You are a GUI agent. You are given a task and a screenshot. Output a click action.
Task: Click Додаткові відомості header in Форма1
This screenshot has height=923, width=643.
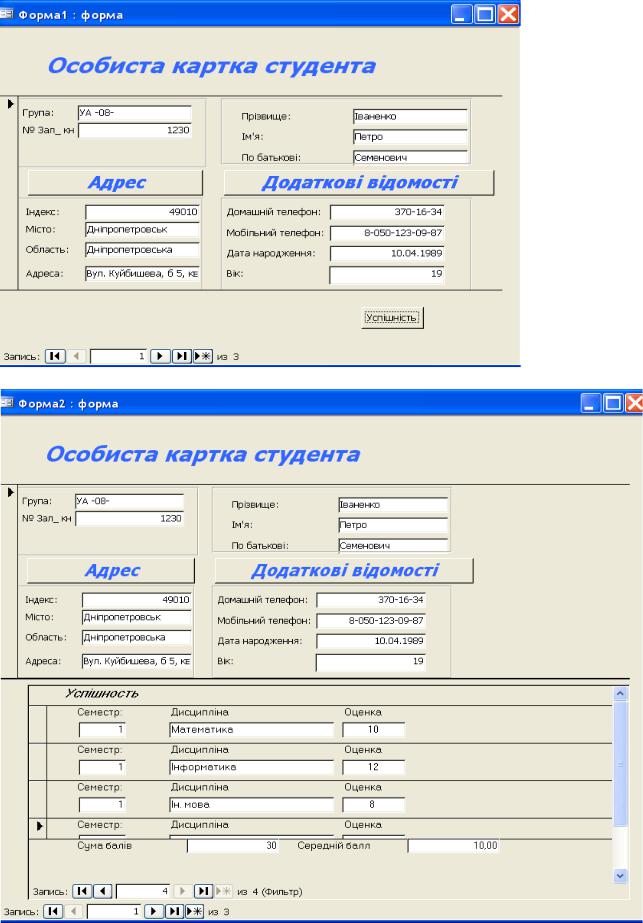point(359,182)
